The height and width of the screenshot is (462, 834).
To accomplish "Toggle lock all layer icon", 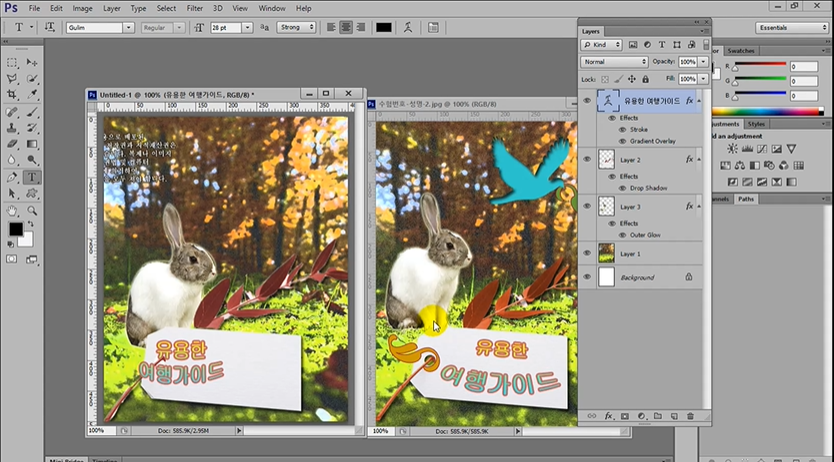I will 645,79.
